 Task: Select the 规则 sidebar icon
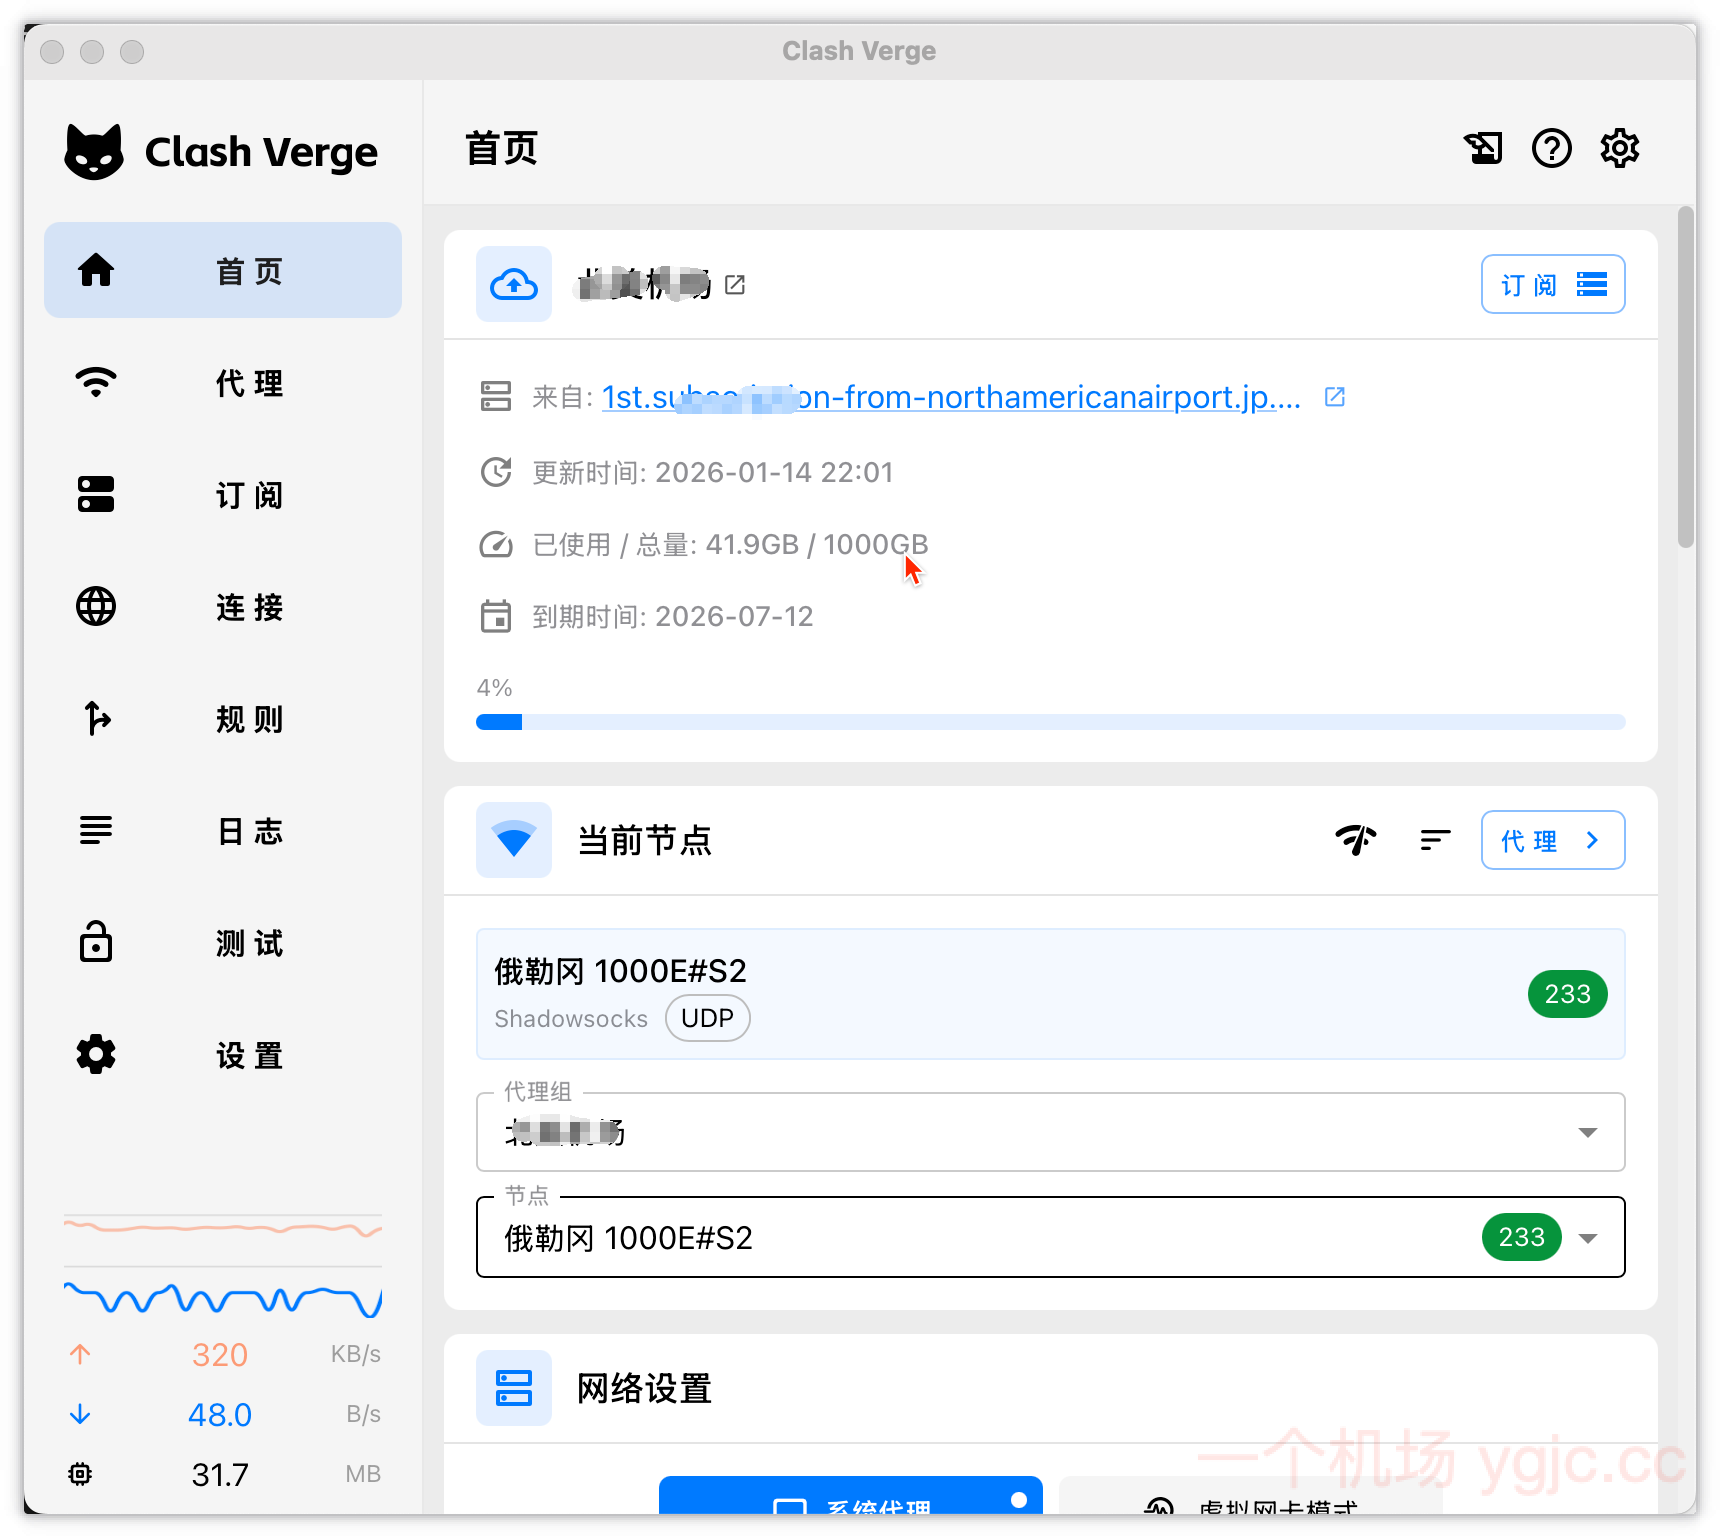coord(95,719)
